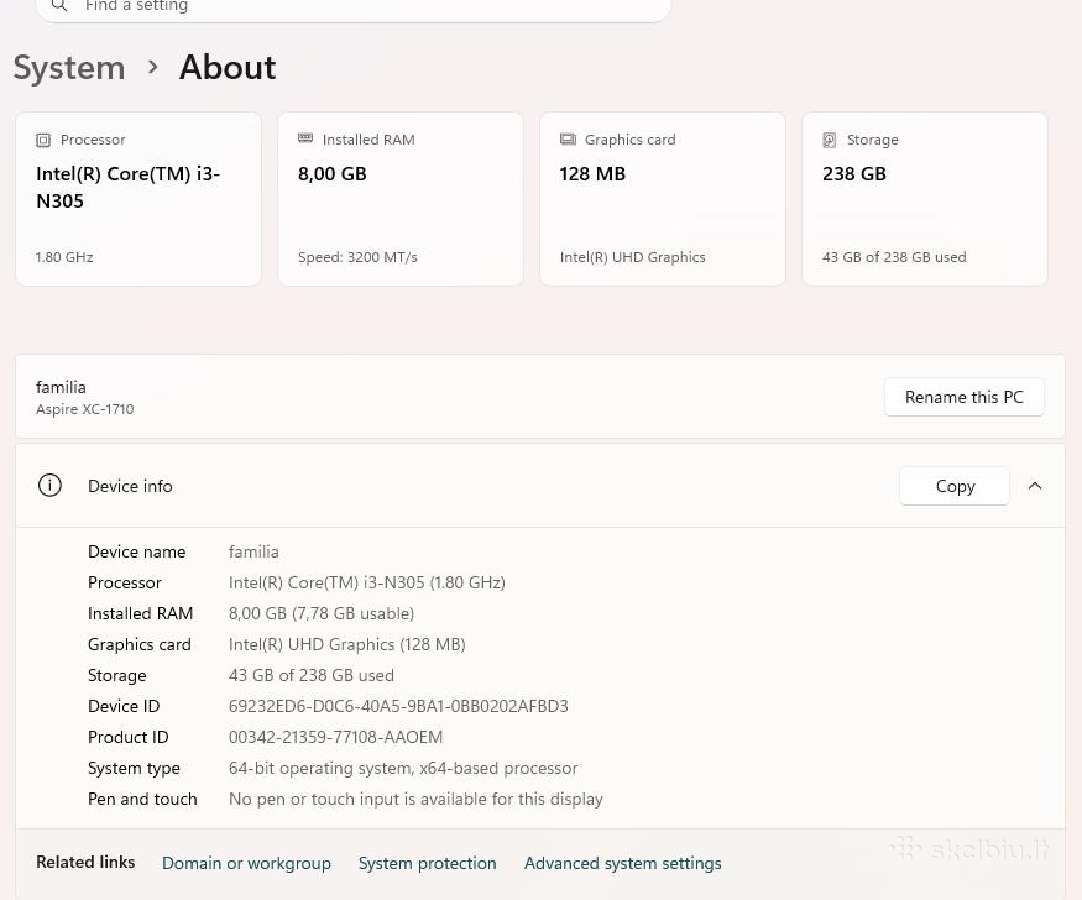Open Domain or workgroup link

(246, 863)
